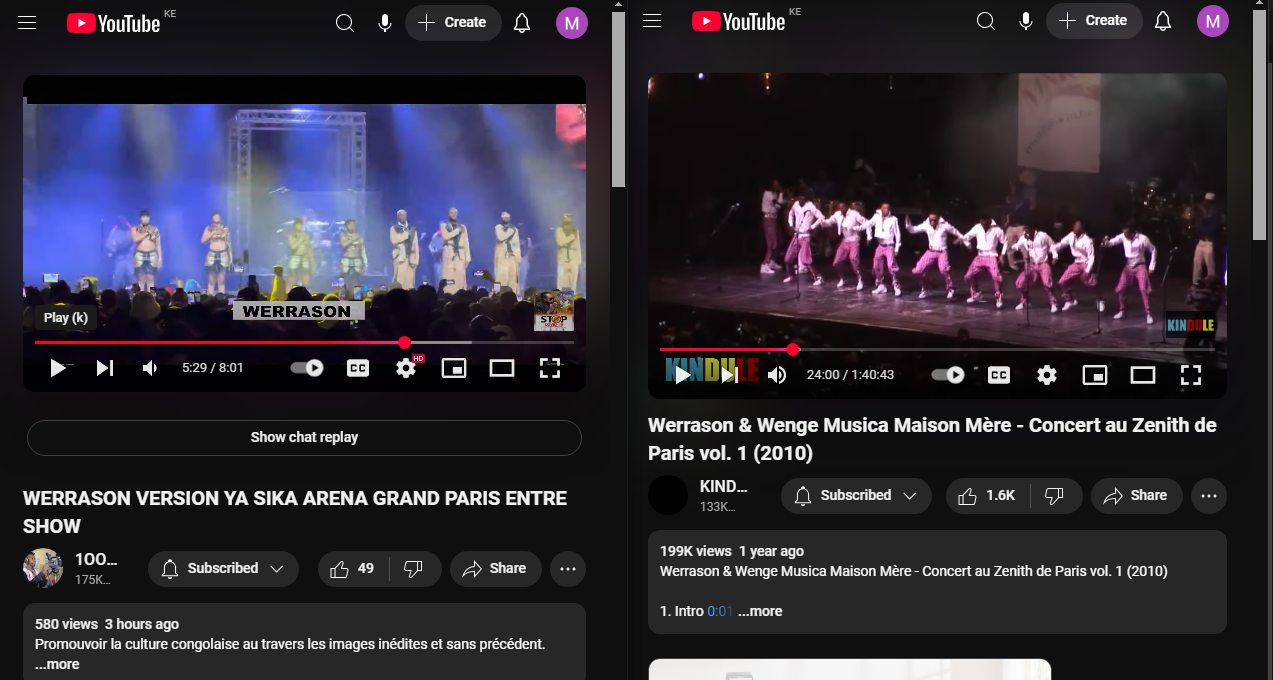This screenshot has width=1273, height=680.
Task: Click the YouTube logo in the left window
Action: tap(114, 23)
